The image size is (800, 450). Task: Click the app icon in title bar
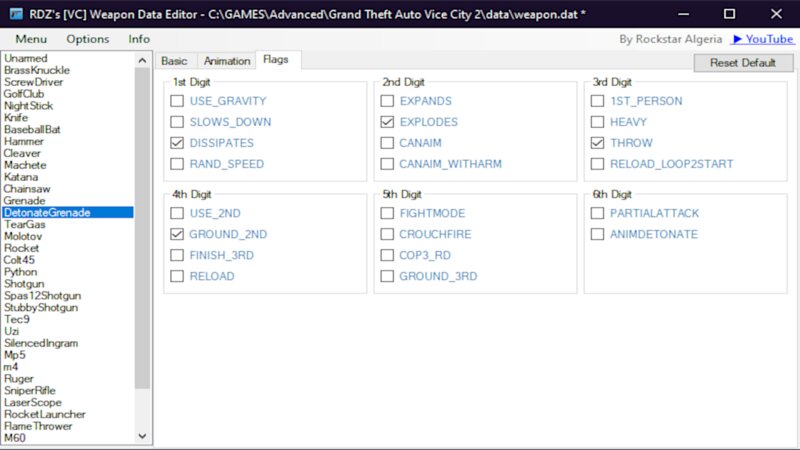click(x=14, y=14)
